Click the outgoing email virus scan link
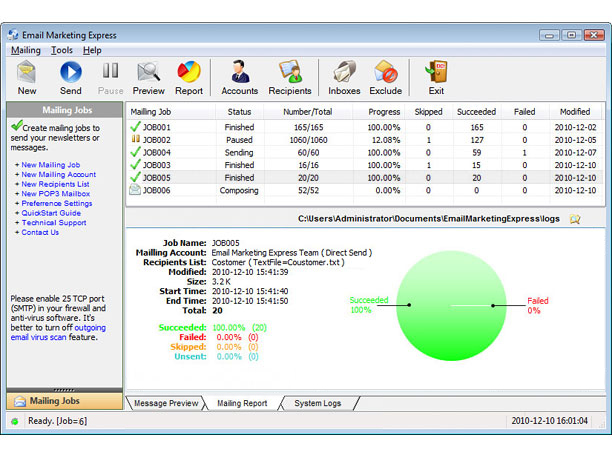The width and height of the screenshot is (612, 459). point(58,332)
